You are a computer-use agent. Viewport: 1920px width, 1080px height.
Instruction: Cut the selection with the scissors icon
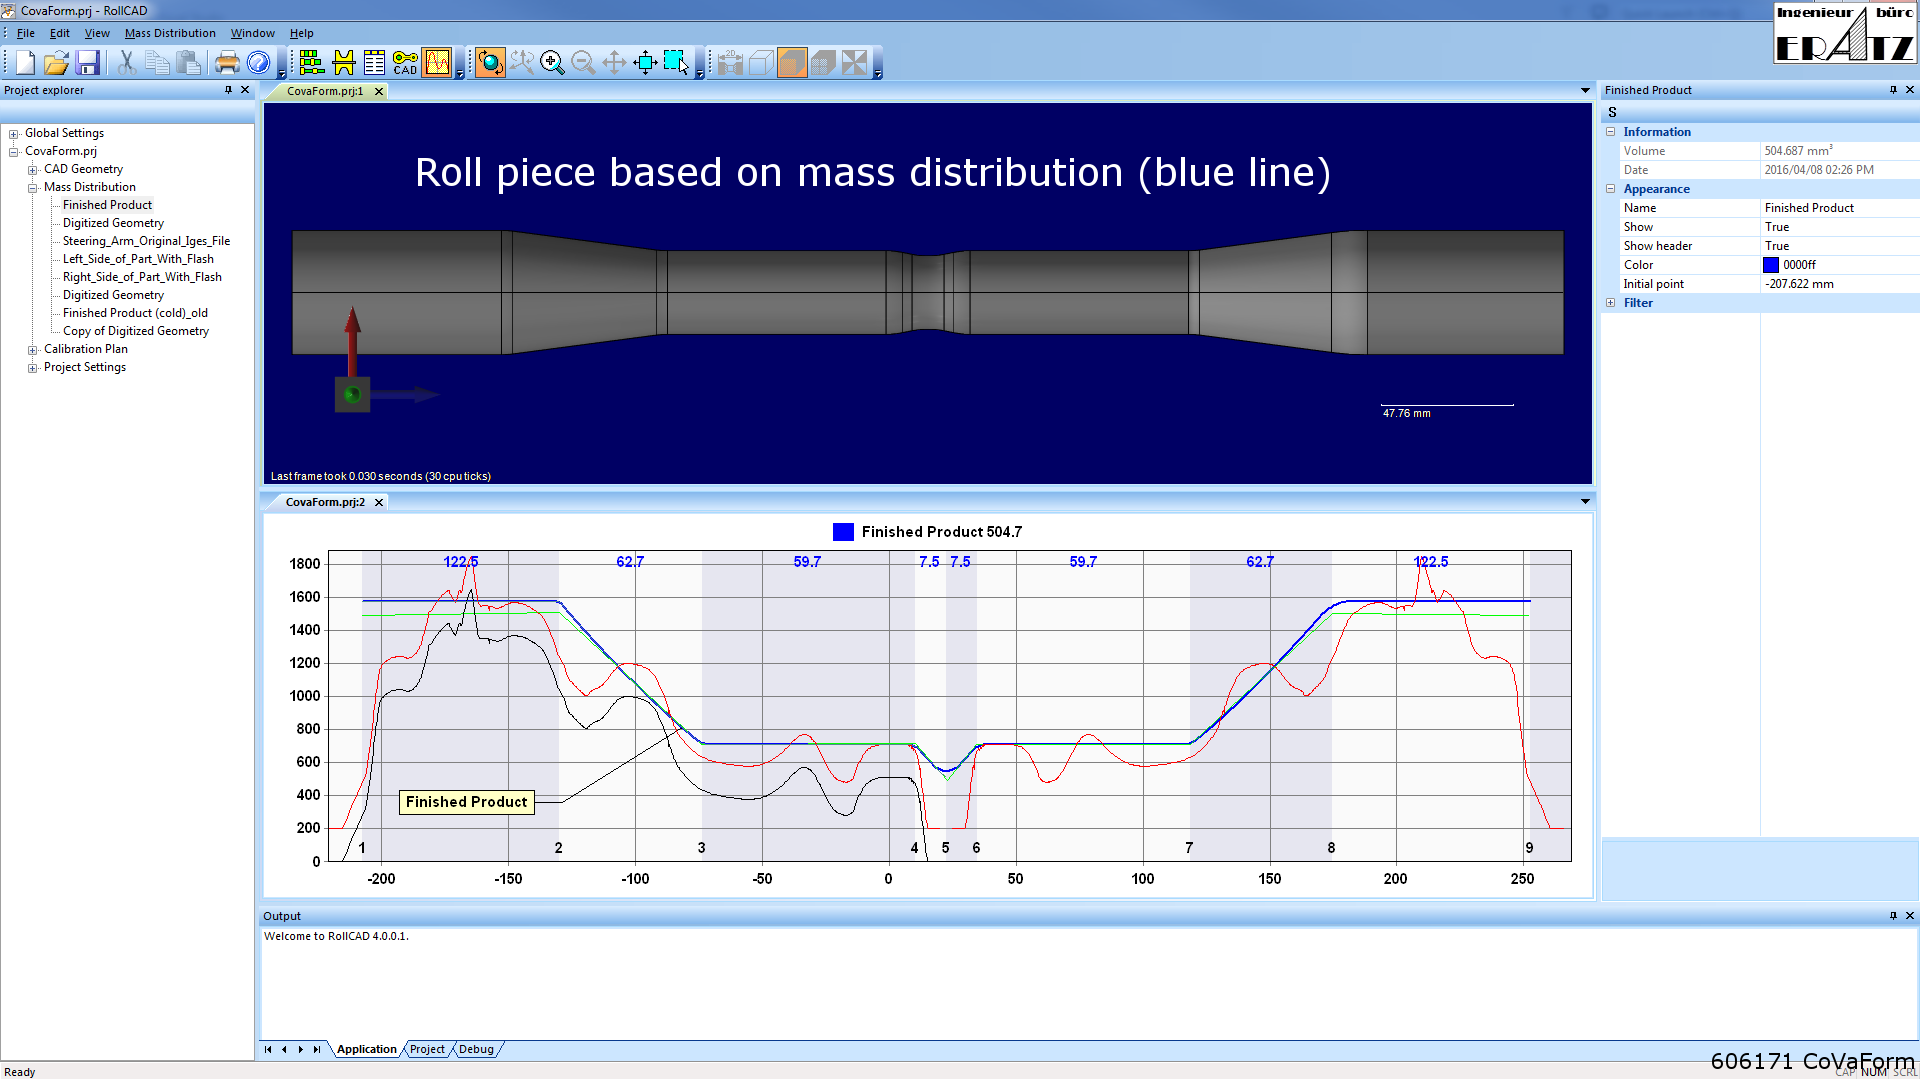coord(127,63)
